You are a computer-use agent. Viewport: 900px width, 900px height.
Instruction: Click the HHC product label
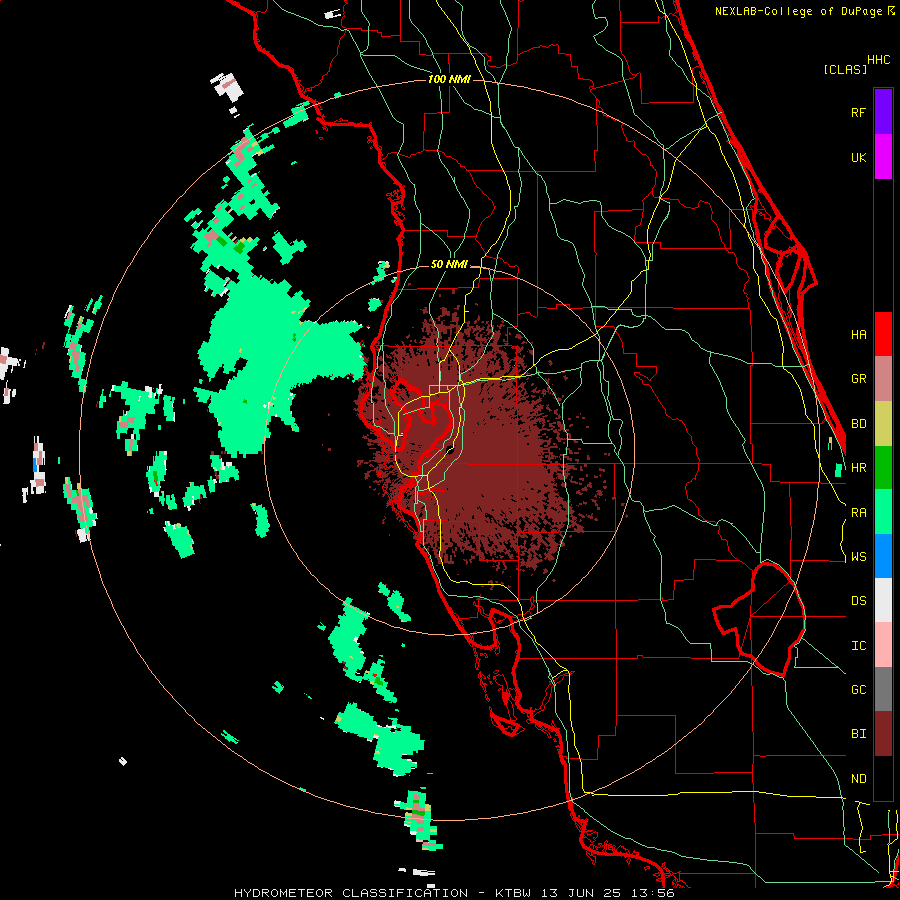pyautogui.click(x=879, y=60)
